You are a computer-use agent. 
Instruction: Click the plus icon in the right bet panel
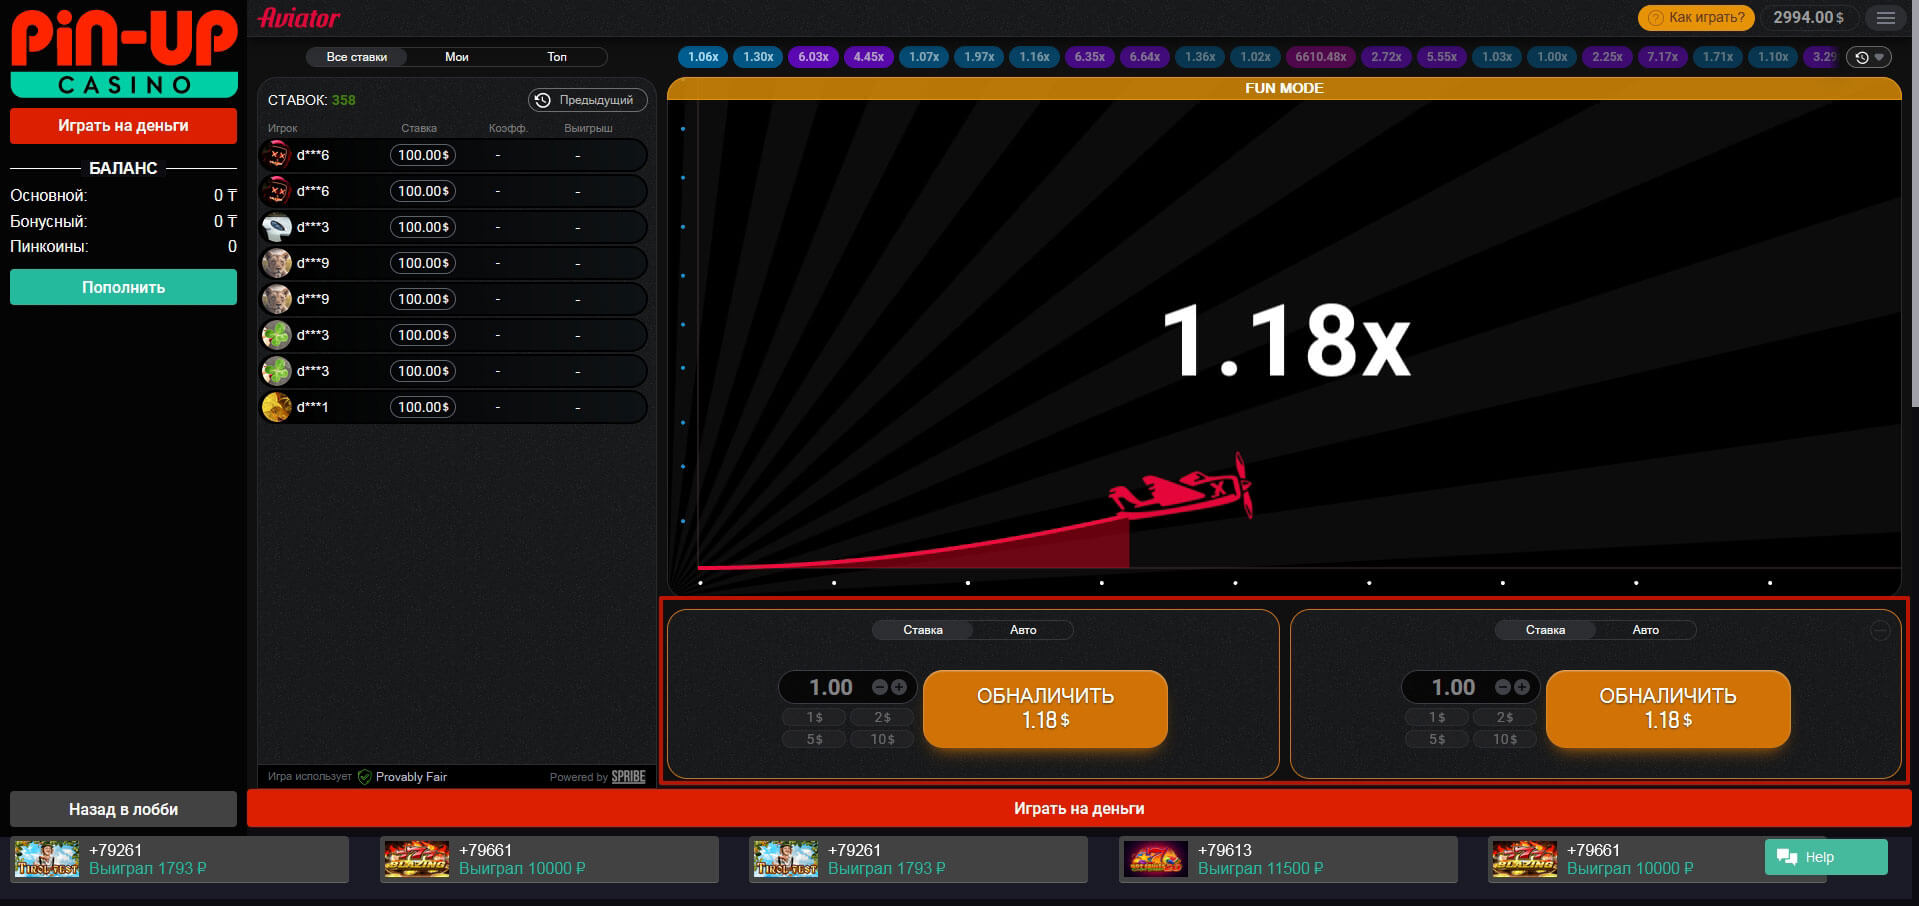coord(1521,687)
